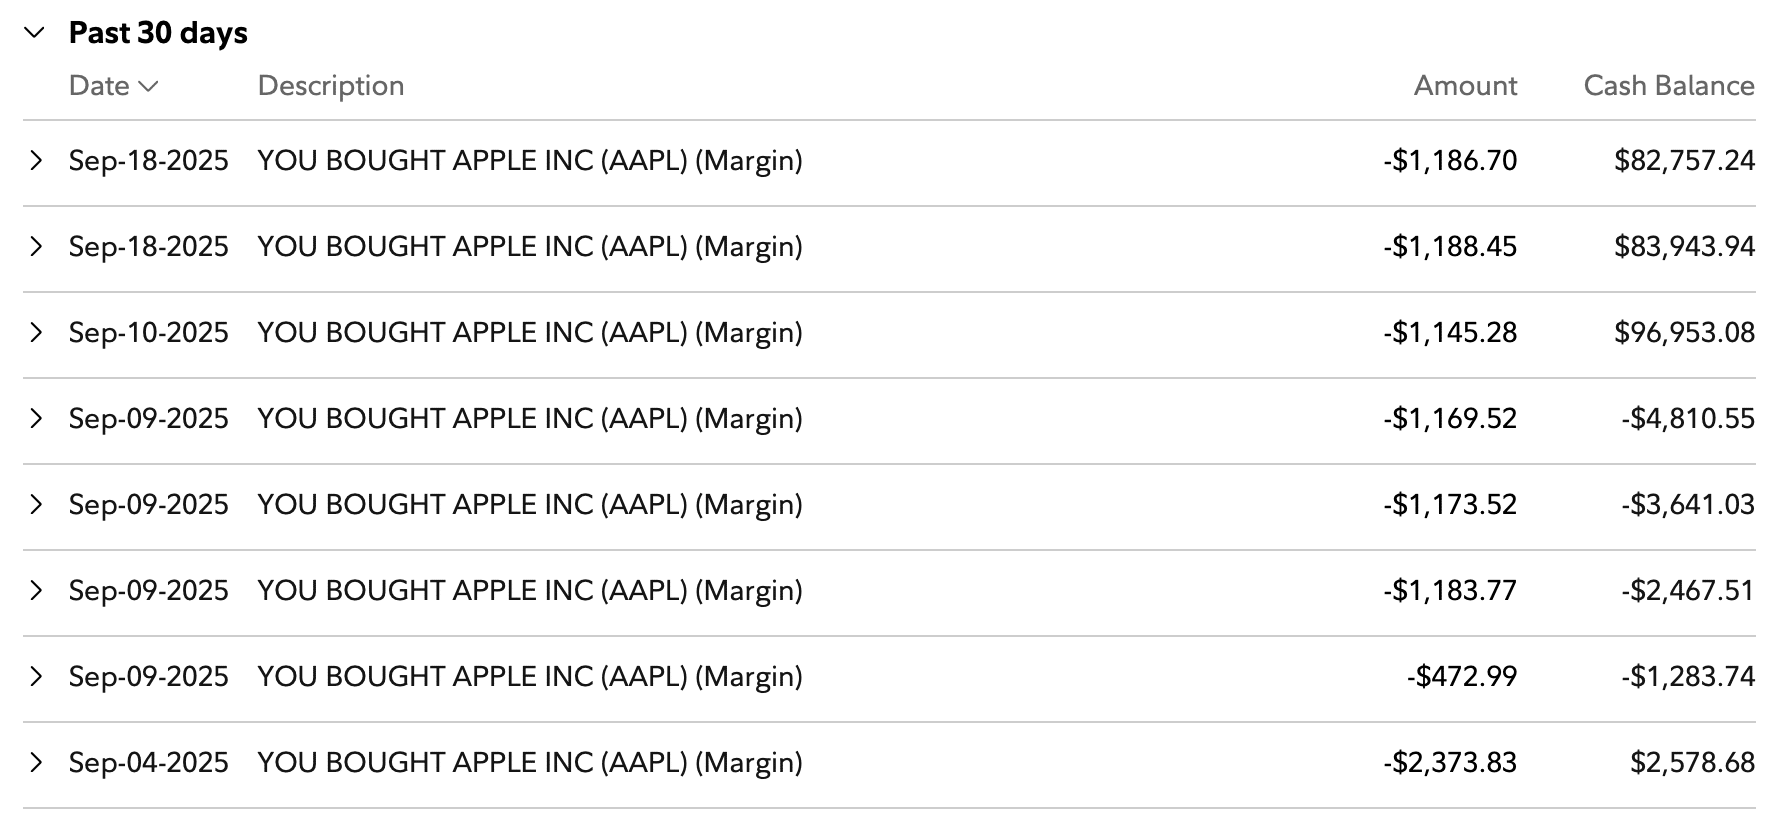Click the Past 30 days heading text

tap(158, 33)
